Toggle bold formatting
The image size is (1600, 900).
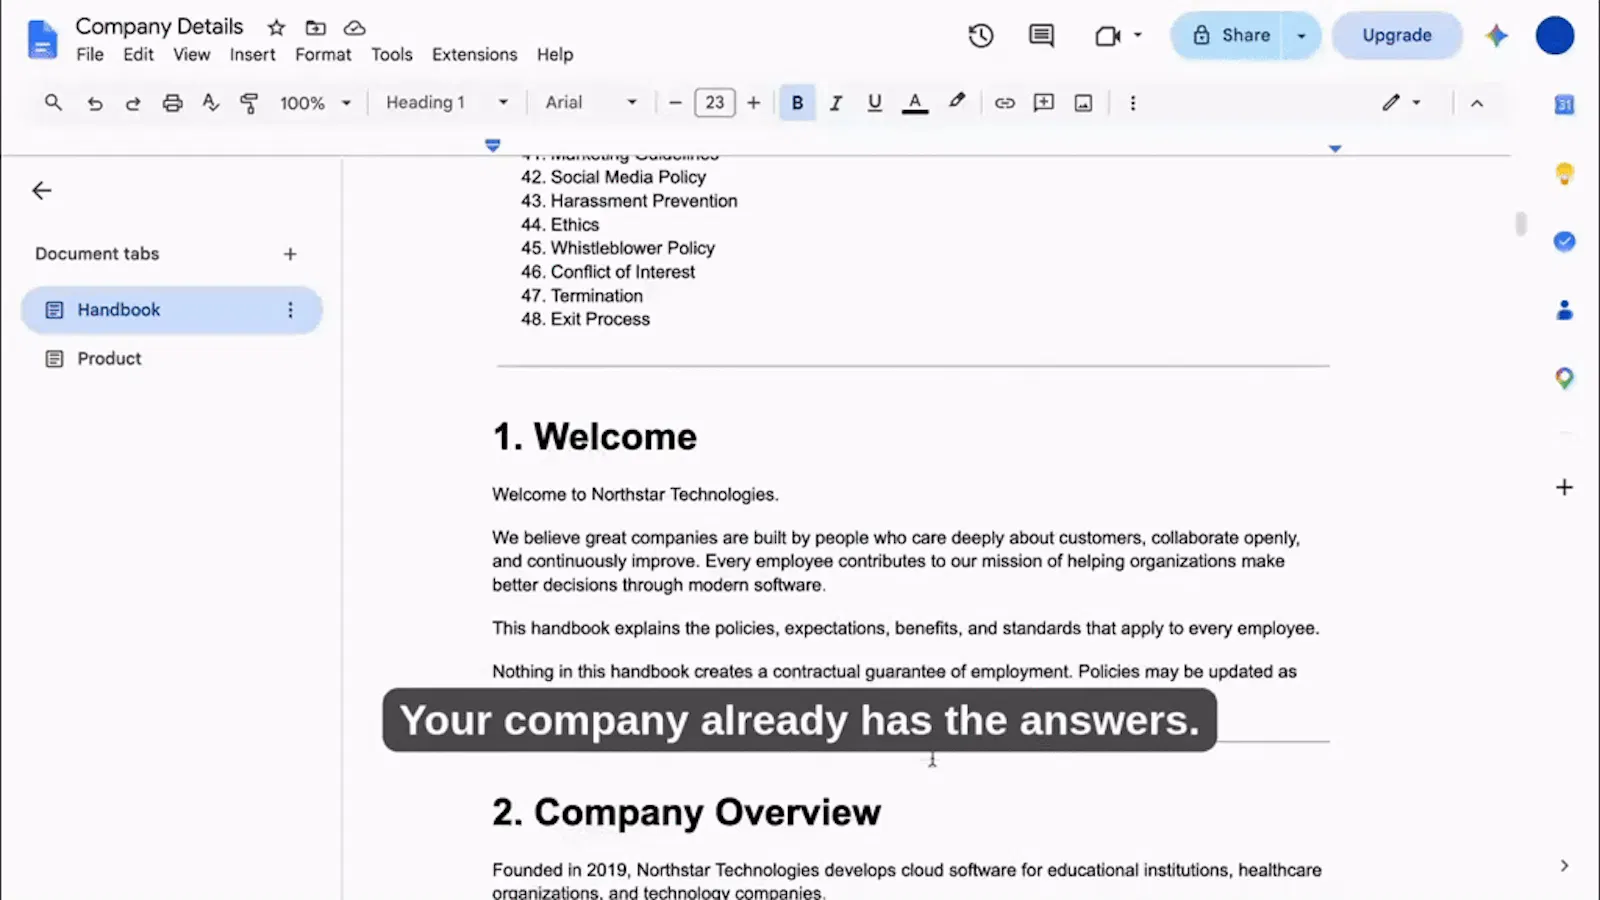tap(797, 103)
